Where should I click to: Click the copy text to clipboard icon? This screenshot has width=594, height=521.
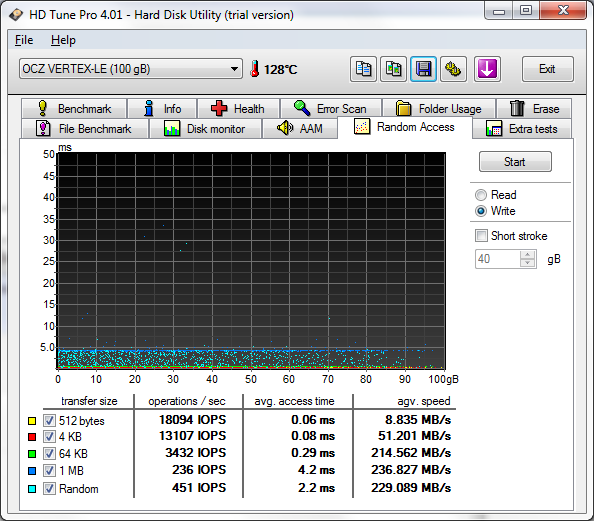363,69
